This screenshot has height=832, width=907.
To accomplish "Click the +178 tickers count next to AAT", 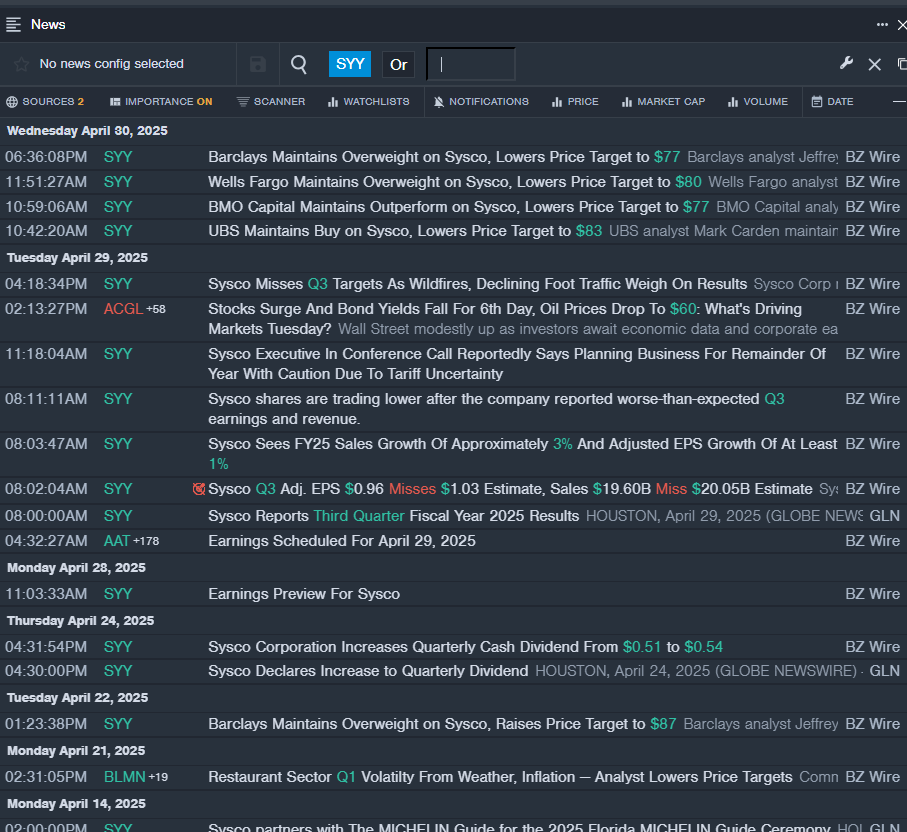I will pyautogui.click(x=146, y=542).
